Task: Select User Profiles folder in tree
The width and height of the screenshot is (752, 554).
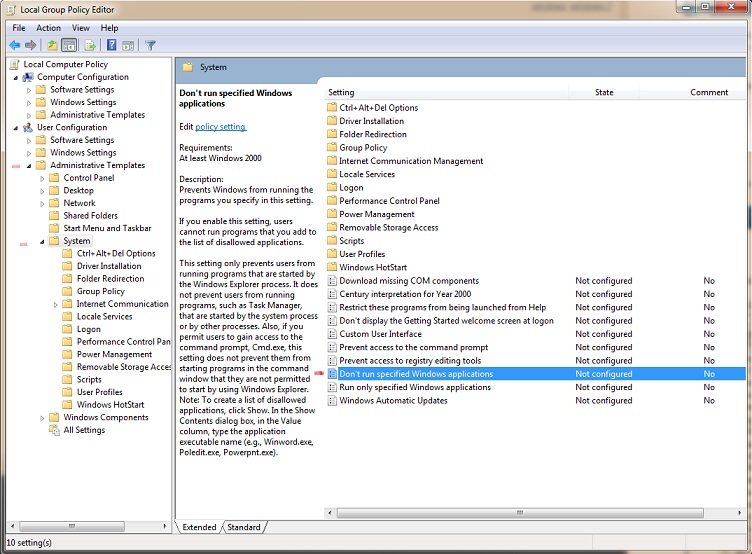Action: tap(99, 392)
